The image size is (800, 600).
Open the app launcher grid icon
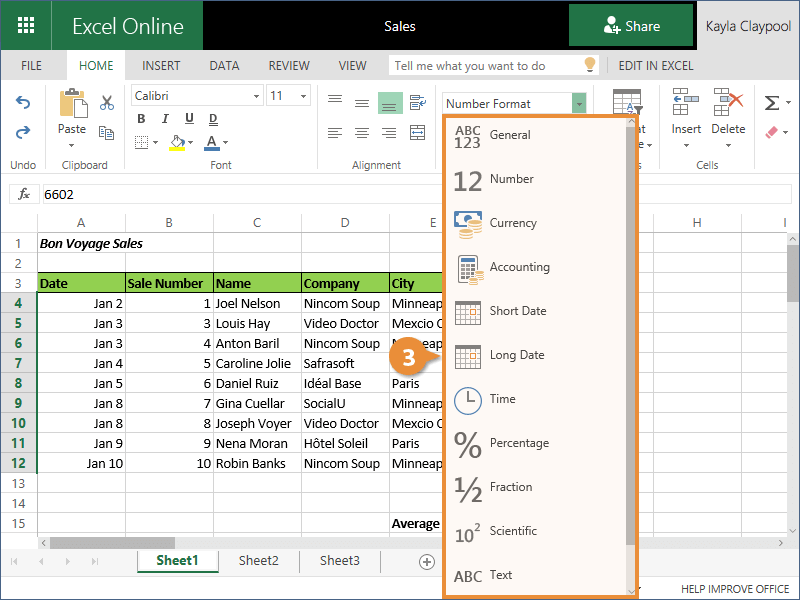[x=26, y=26]
